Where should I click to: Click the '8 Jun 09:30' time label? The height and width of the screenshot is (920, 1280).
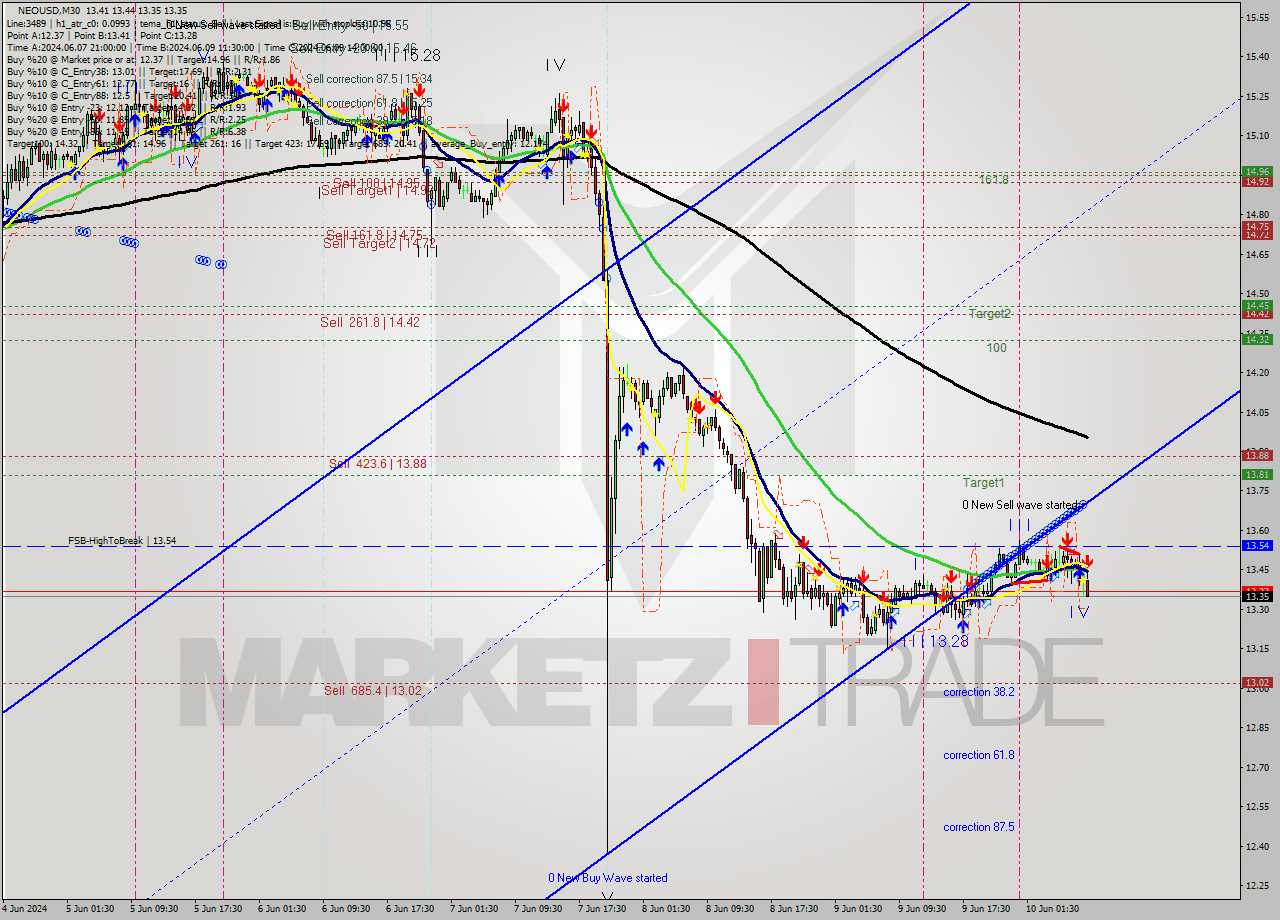click(x=730, y=909)
